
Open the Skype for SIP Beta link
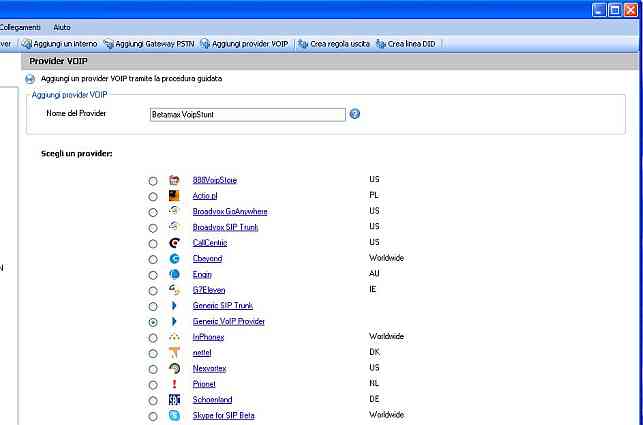click(x=223, y=415)
